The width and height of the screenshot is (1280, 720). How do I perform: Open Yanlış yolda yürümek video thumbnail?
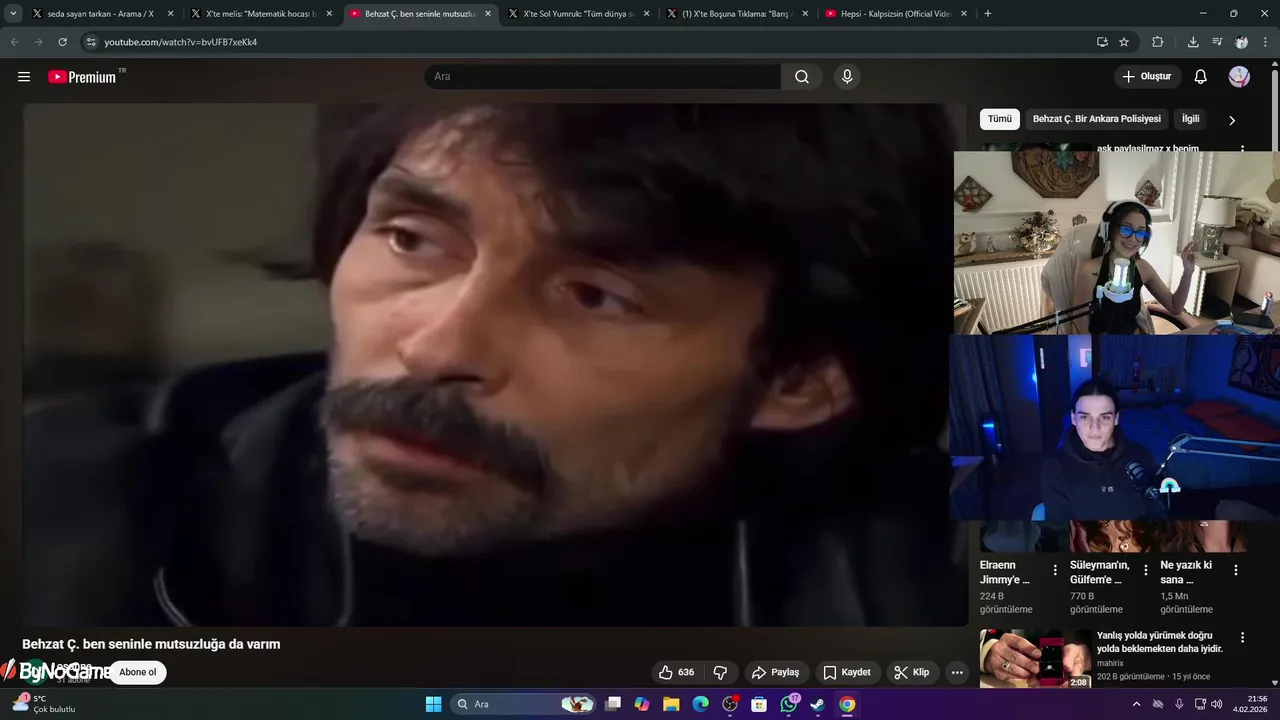click(x=1035, y=658)
